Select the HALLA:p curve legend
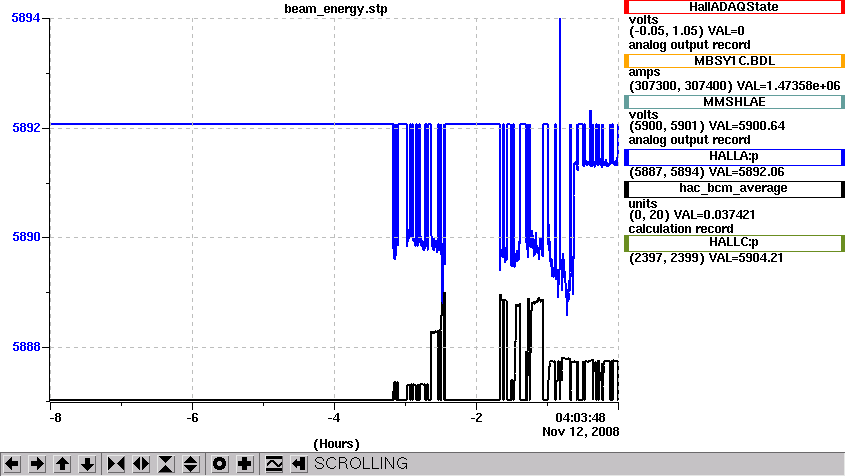The height and width of the screenshot is (476, 845). [734, 157]
